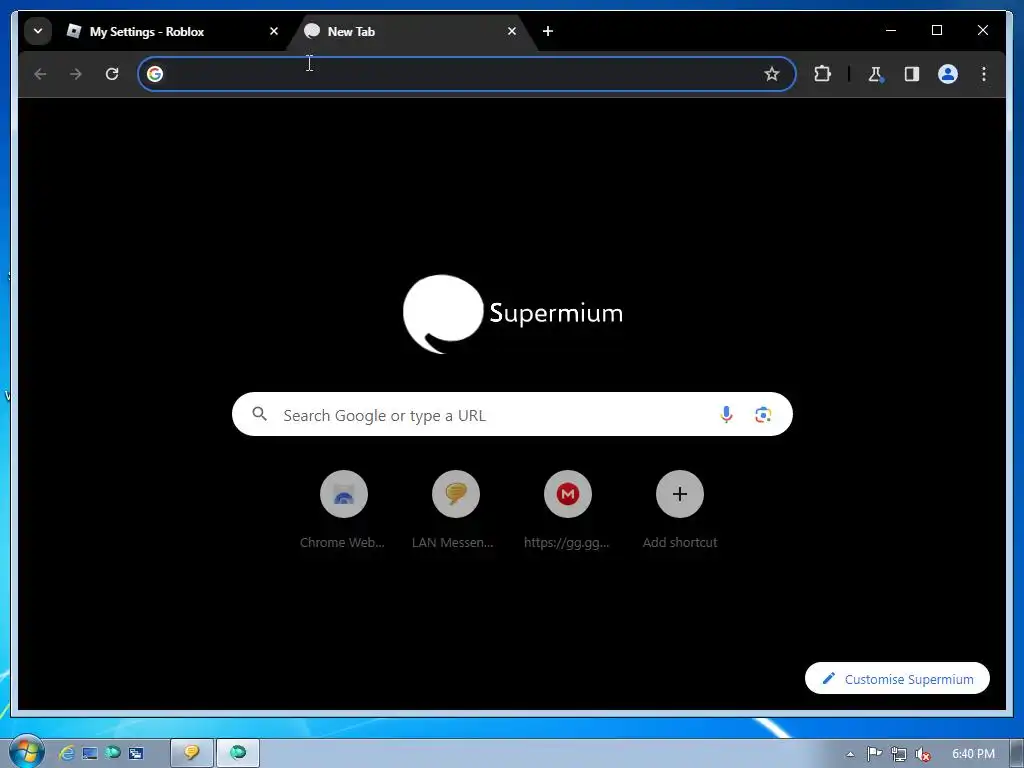Maximize the Supermium window
Screen dimensions: 1024x768
click(x=936, y=30)
